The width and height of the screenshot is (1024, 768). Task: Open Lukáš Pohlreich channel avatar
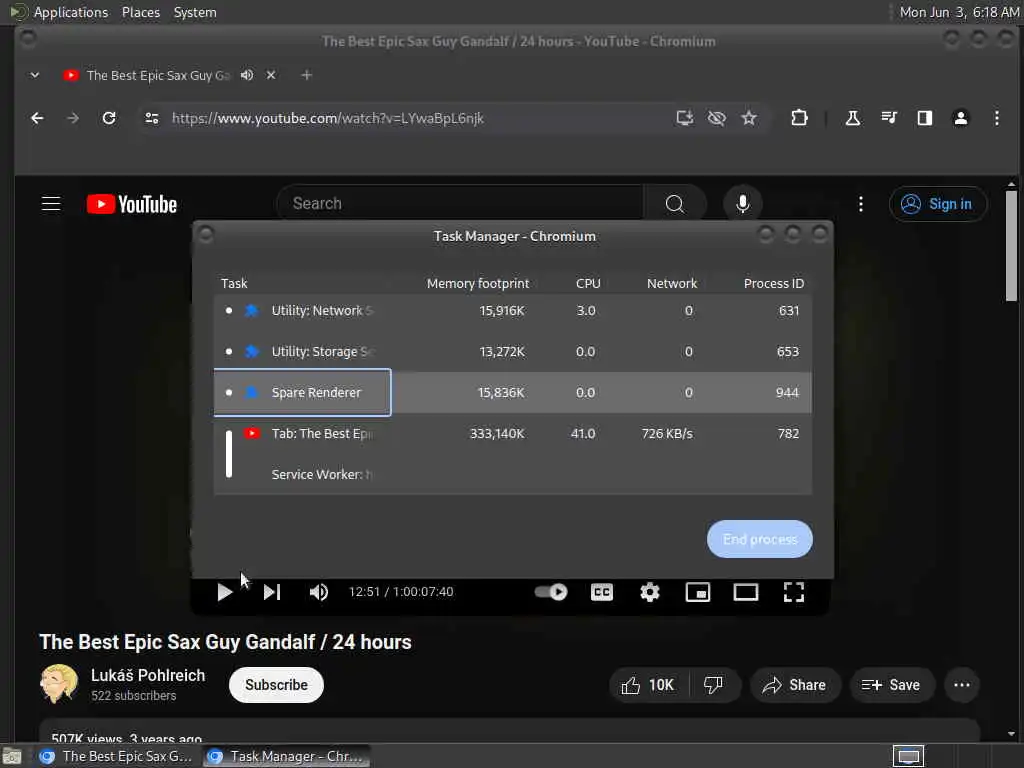59,684
